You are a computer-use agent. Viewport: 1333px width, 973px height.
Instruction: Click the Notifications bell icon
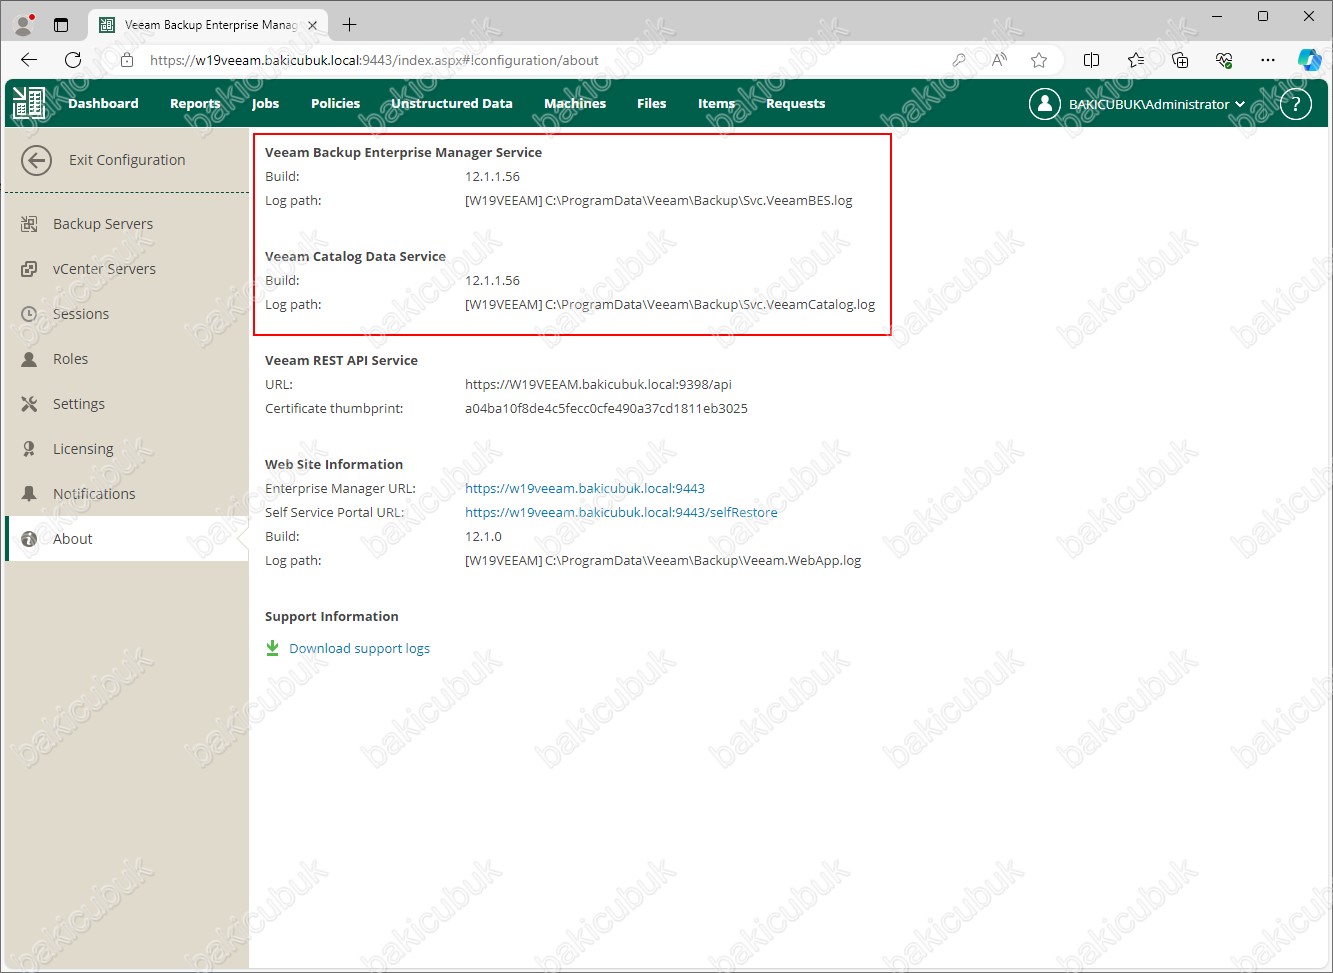pos(29,494)
